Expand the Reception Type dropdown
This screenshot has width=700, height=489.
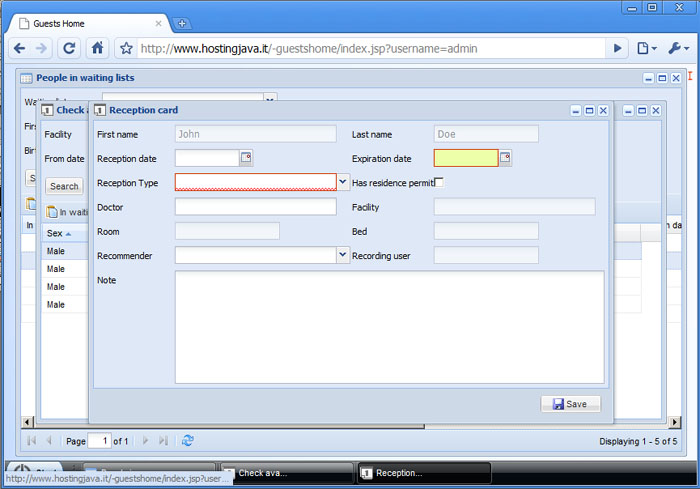click(x=343, y=182)
